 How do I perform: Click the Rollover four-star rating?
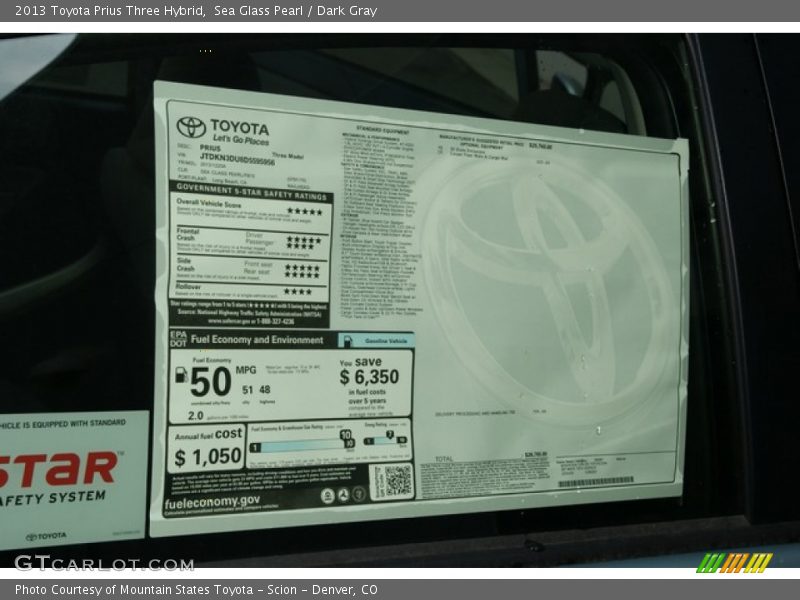point(297,292)
